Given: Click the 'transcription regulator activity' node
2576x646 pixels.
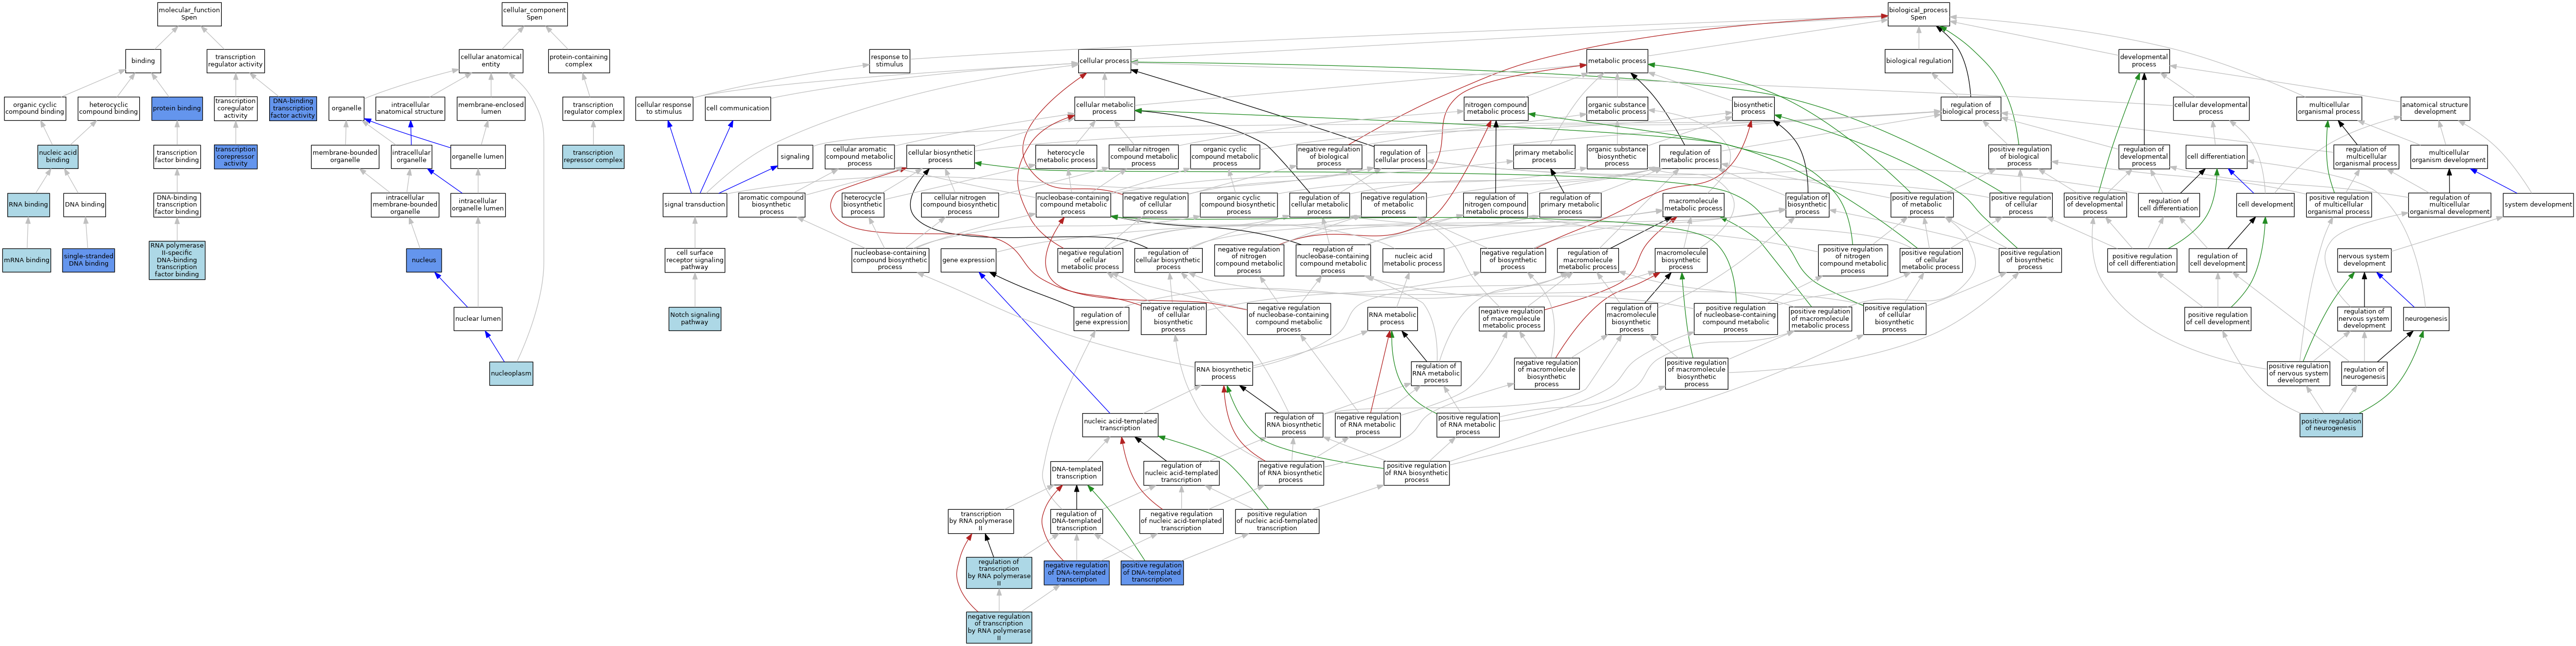Looking at the screenshot, I should click(x=235, y=61).
